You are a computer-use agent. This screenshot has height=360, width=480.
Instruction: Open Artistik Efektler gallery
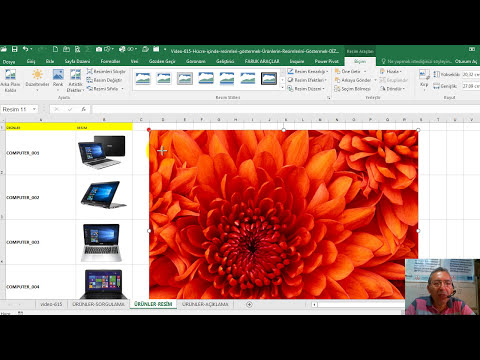[x=75, y=81]
